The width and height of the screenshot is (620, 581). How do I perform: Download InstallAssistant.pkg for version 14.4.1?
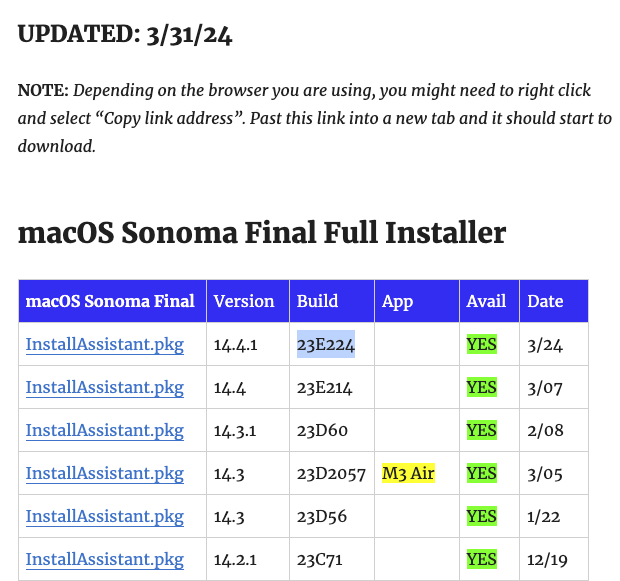tap(105, 345)
